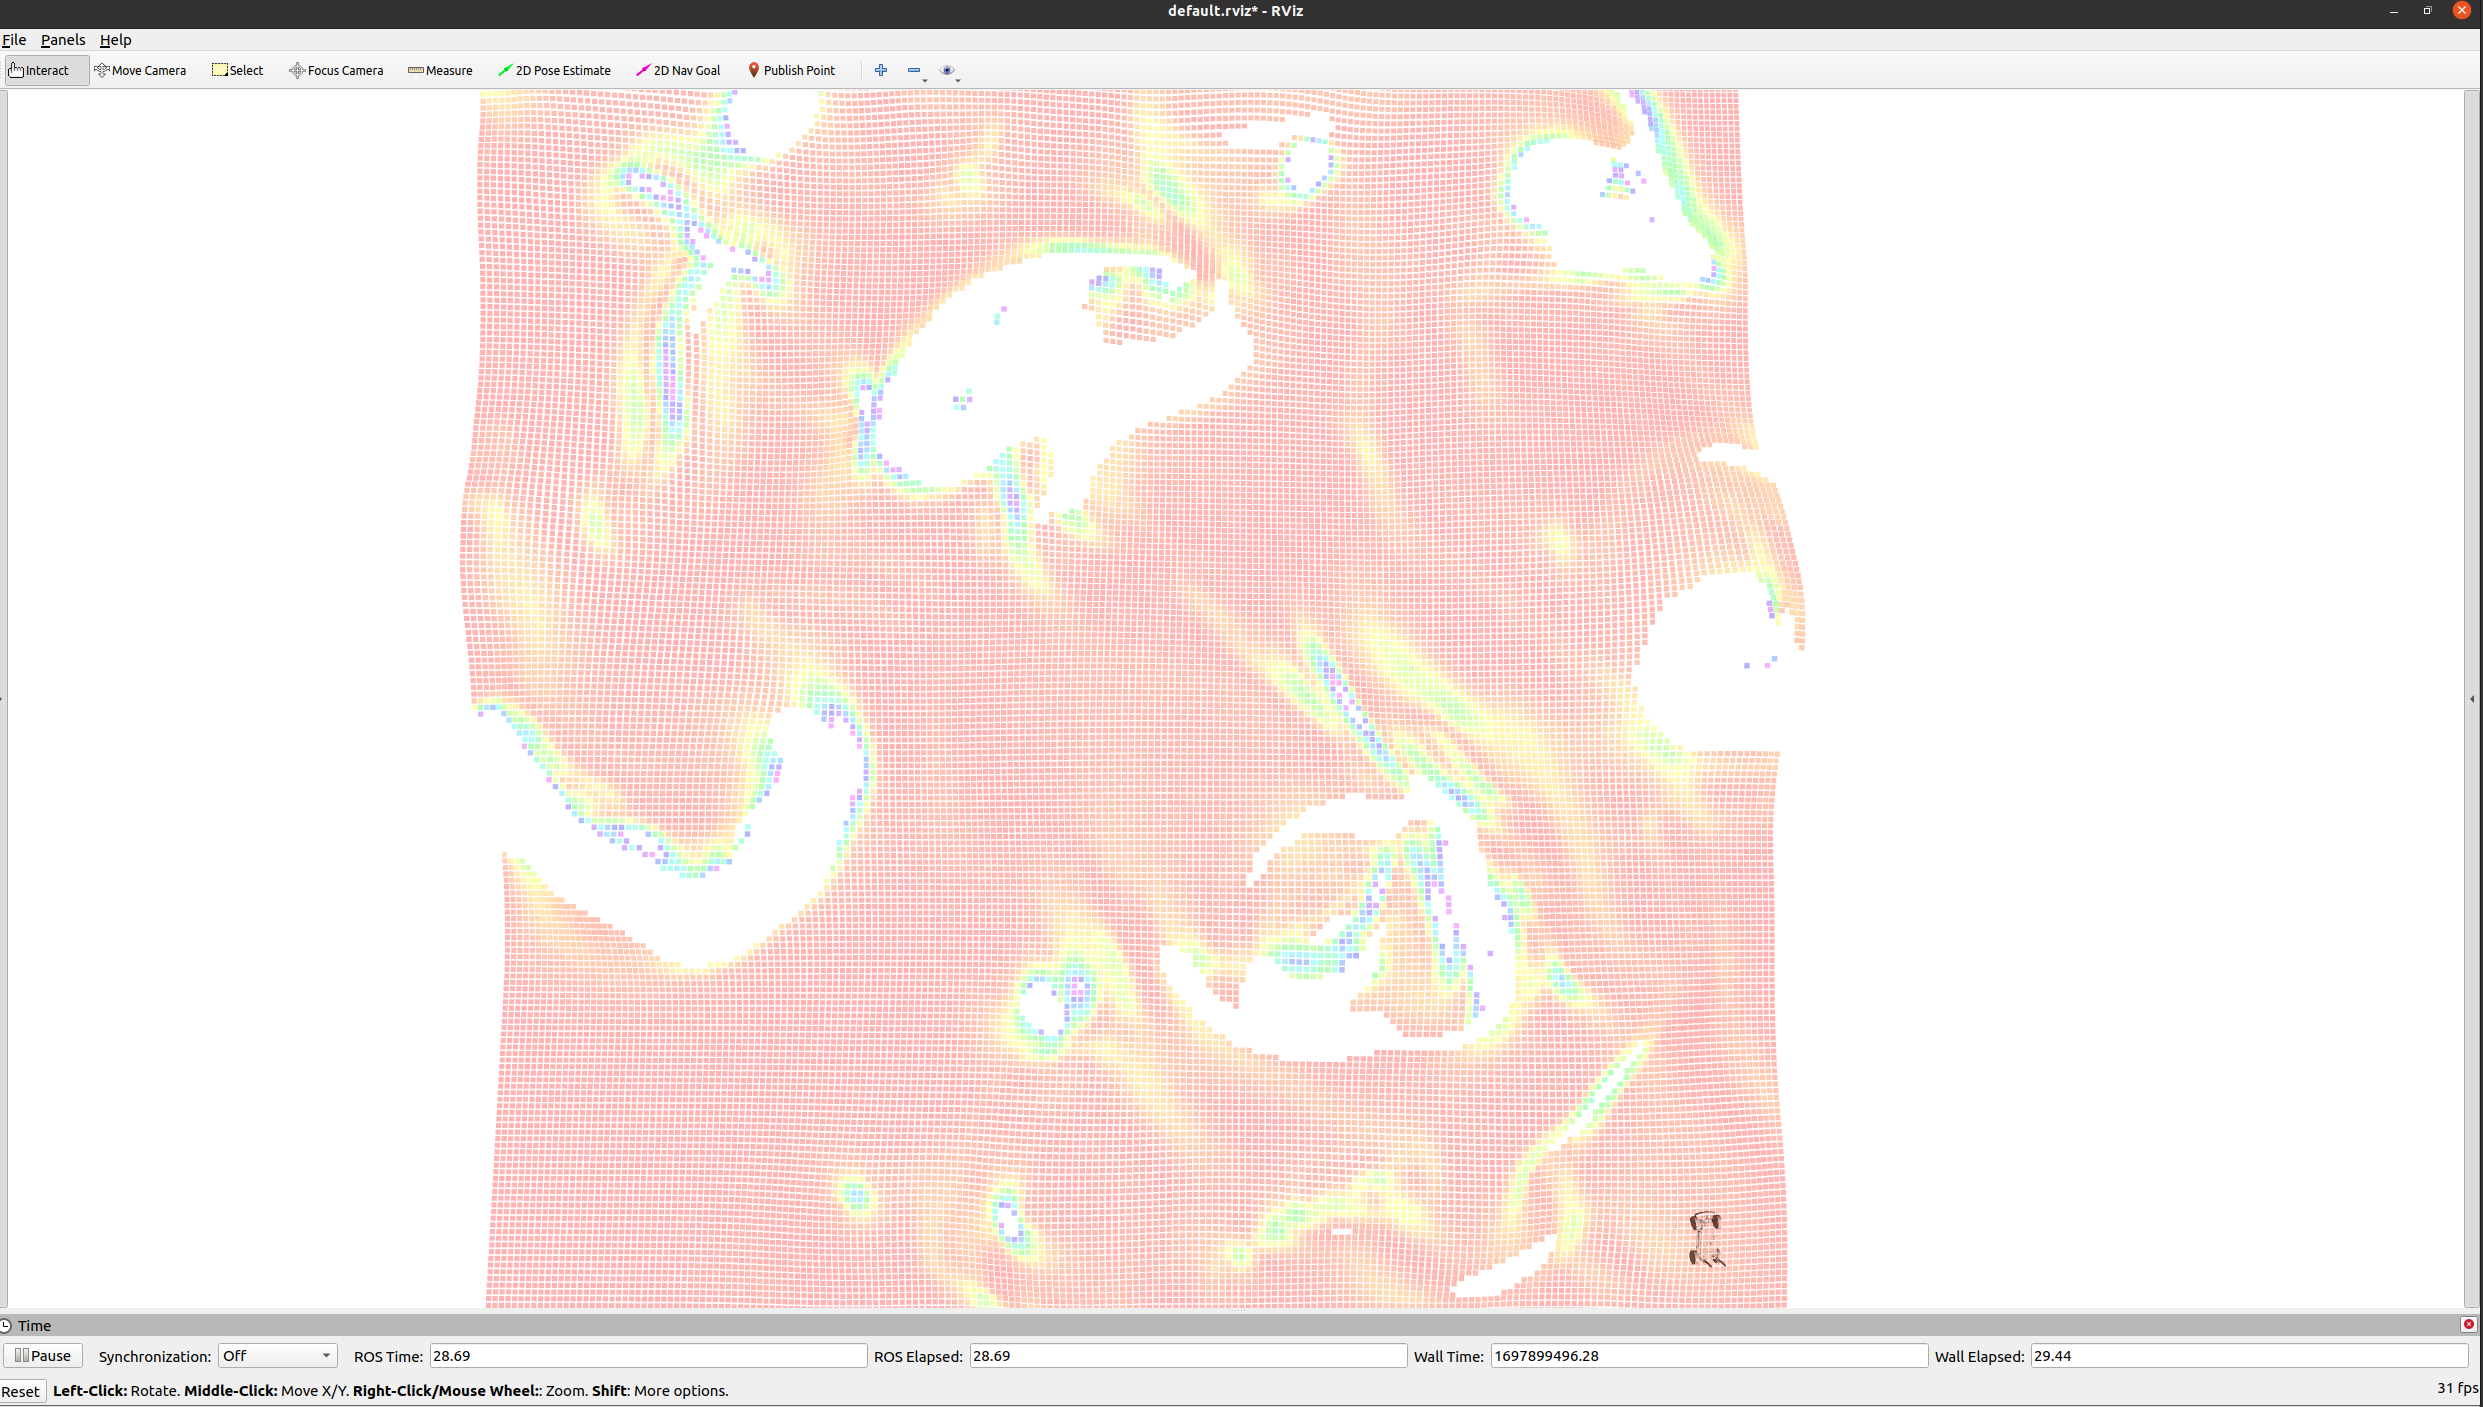Activate the 2D Pose Estimate tool

[x=554, y=71]
